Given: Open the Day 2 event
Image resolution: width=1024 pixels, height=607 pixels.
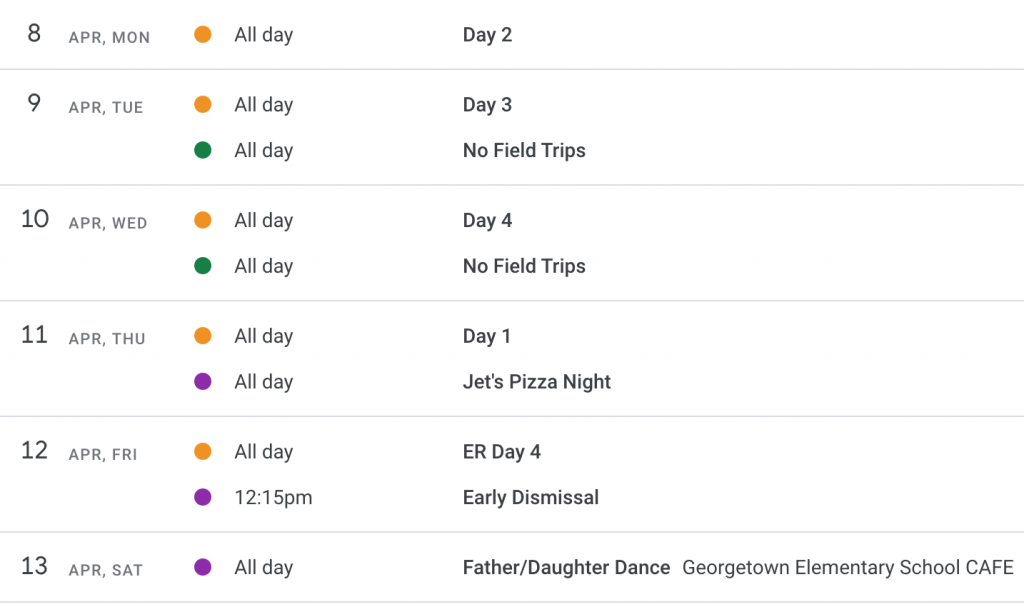Looking at the screenshot, I should click(487, 35).
